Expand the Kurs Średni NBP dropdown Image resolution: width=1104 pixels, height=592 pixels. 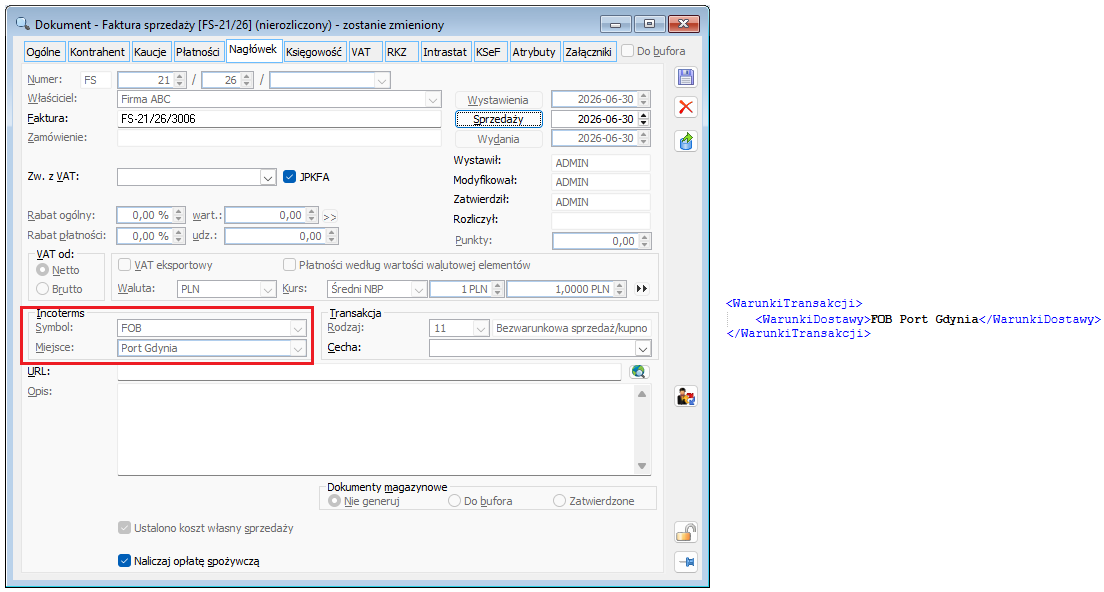pos(419,289)
